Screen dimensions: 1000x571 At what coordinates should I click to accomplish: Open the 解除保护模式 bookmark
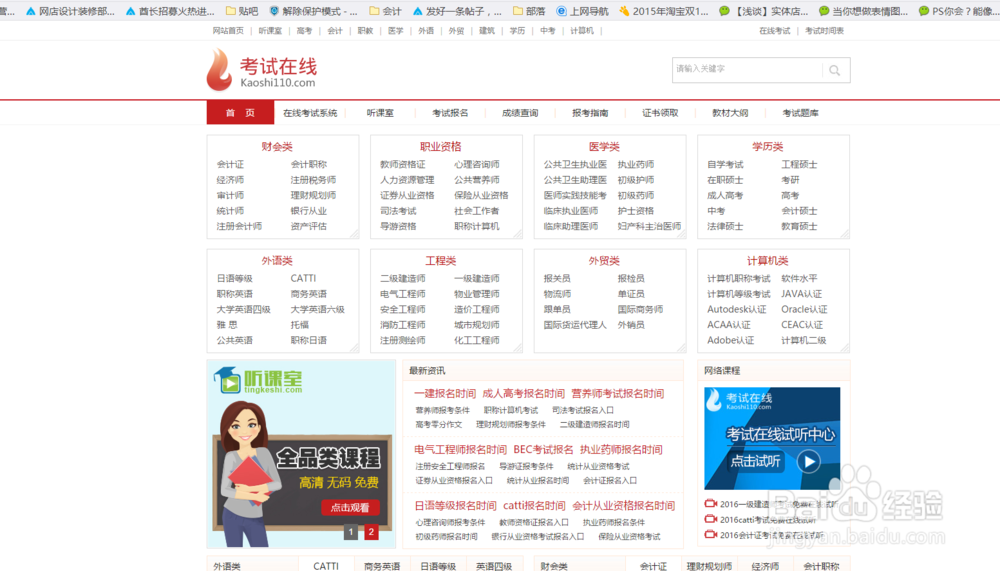click(313, 11)
